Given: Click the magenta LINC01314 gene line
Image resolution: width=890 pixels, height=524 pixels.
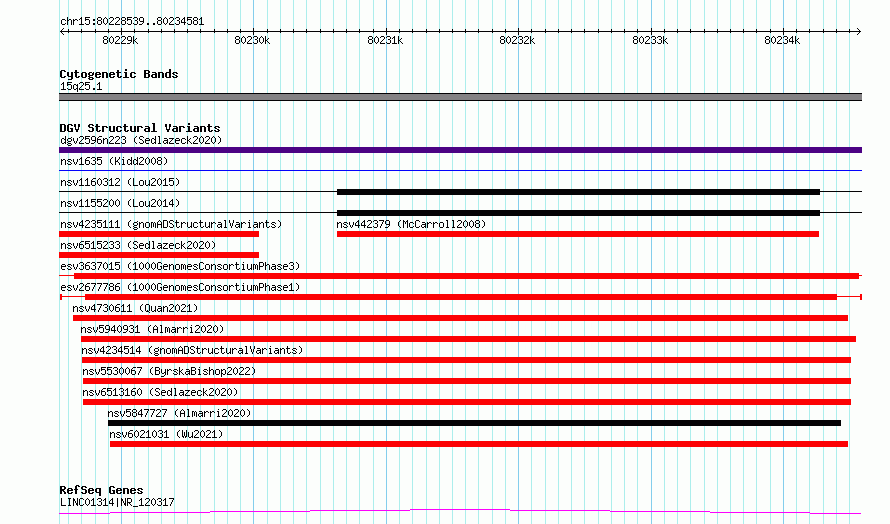Looking at the screenshot, I should tap(460, 512).
